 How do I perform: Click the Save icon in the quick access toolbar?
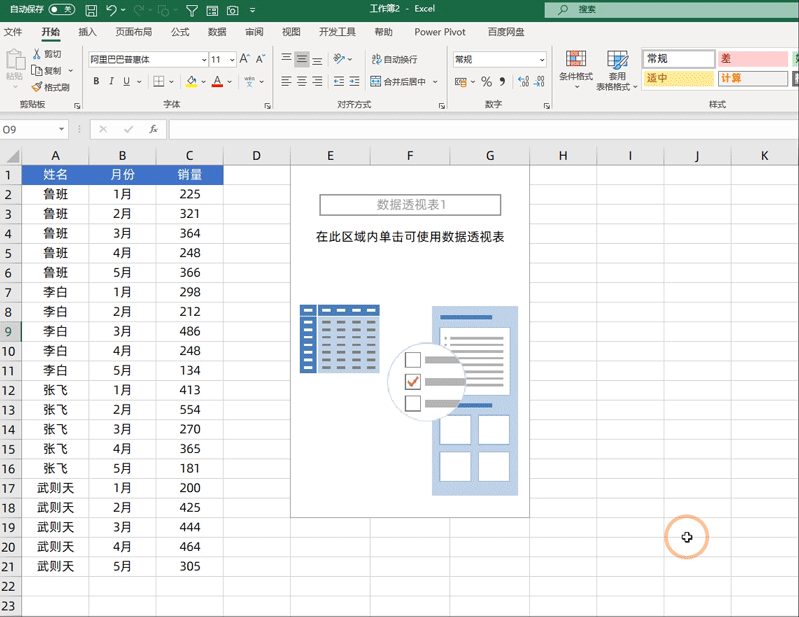pyautogui.click(x=91, y=10)
